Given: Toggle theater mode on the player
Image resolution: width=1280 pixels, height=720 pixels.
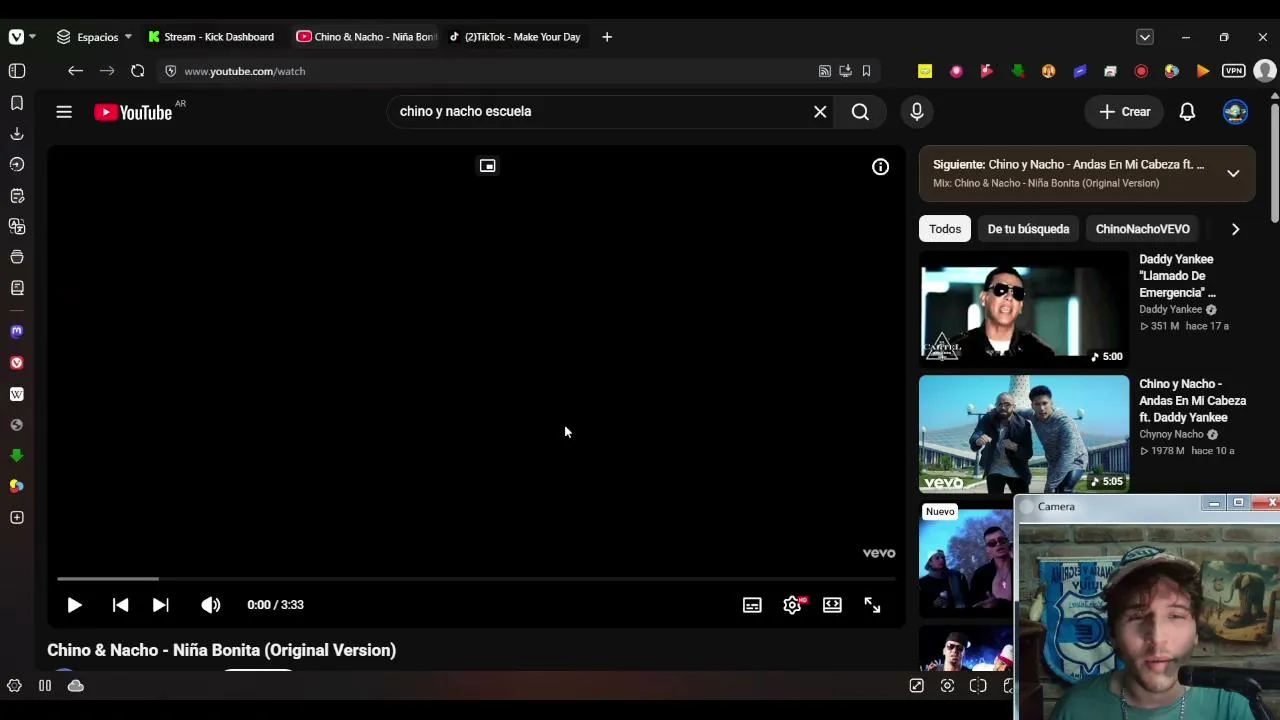Looking at the screenshot, I should point(832,605).
